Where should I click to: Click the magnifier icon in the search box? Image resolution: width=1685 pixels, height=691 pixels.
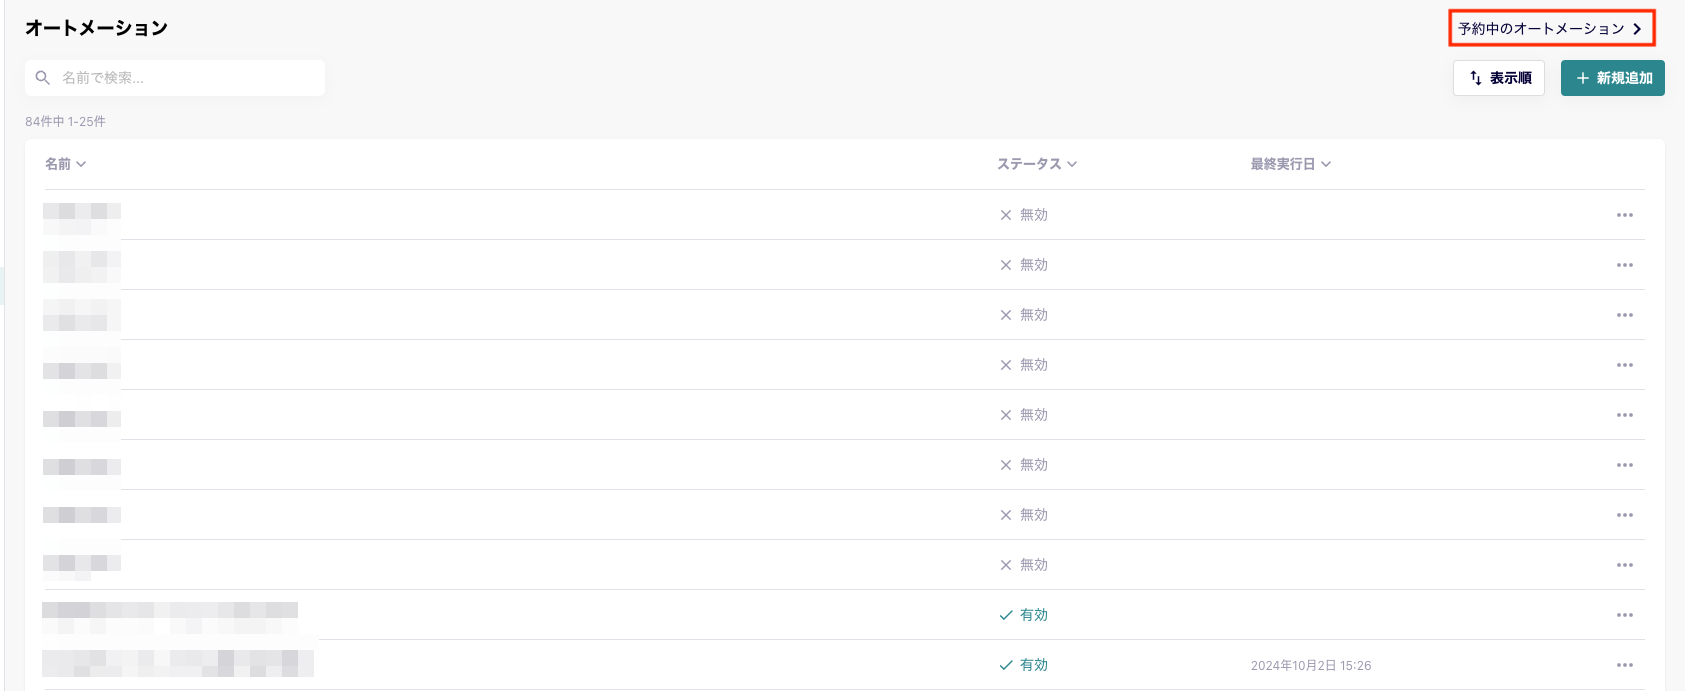pyautogui.click(x=43, y=78)
